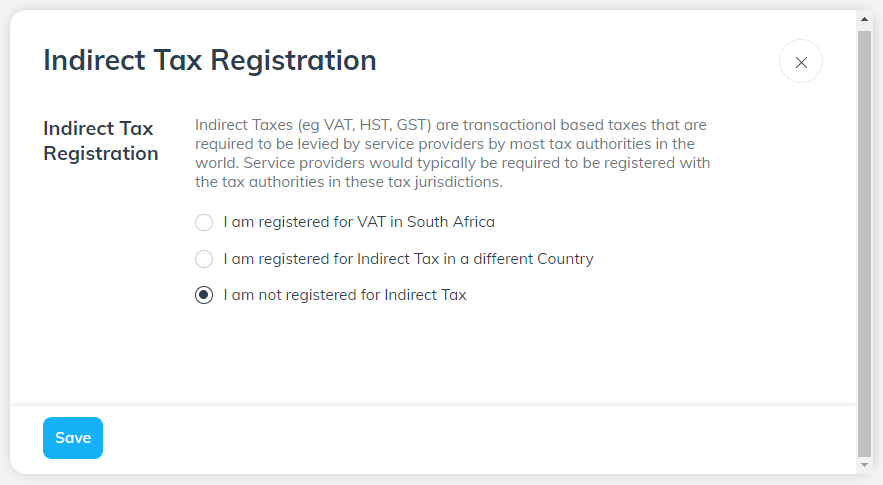The height and width of the screenshot is (485, 883).
Task: Click the 'I am not registered for Indirect Tax' label
Action: [345, 295]
